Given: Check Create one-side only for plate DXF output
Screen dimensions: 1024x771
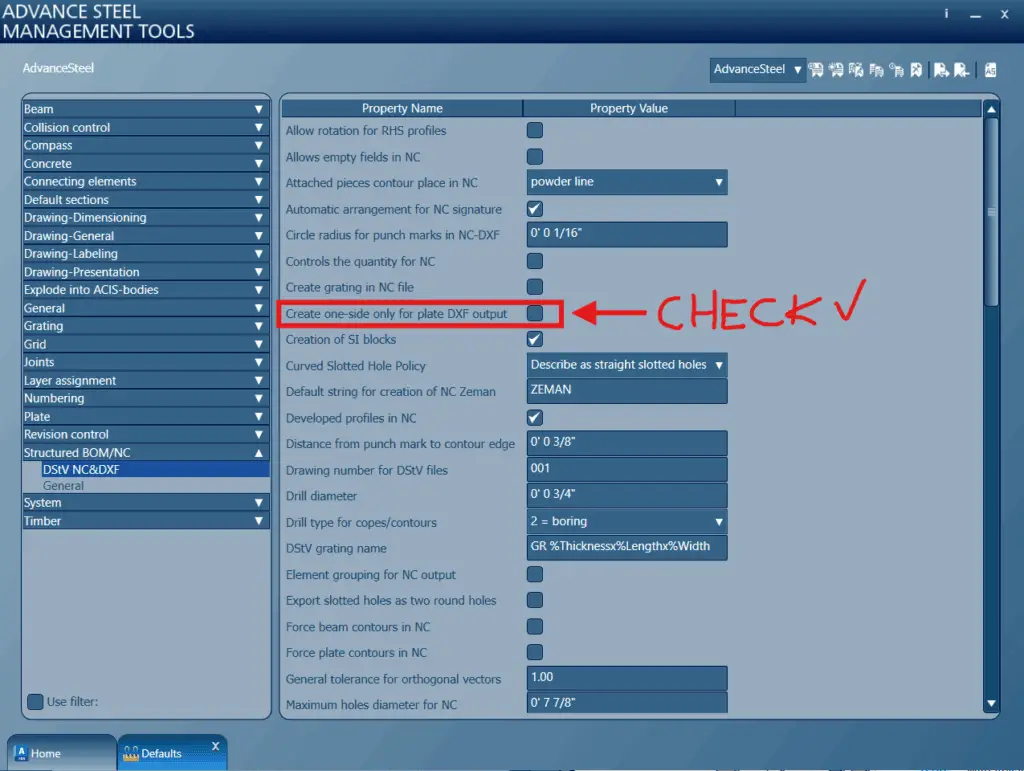Looking at the screenshot, I should [535, 313].
